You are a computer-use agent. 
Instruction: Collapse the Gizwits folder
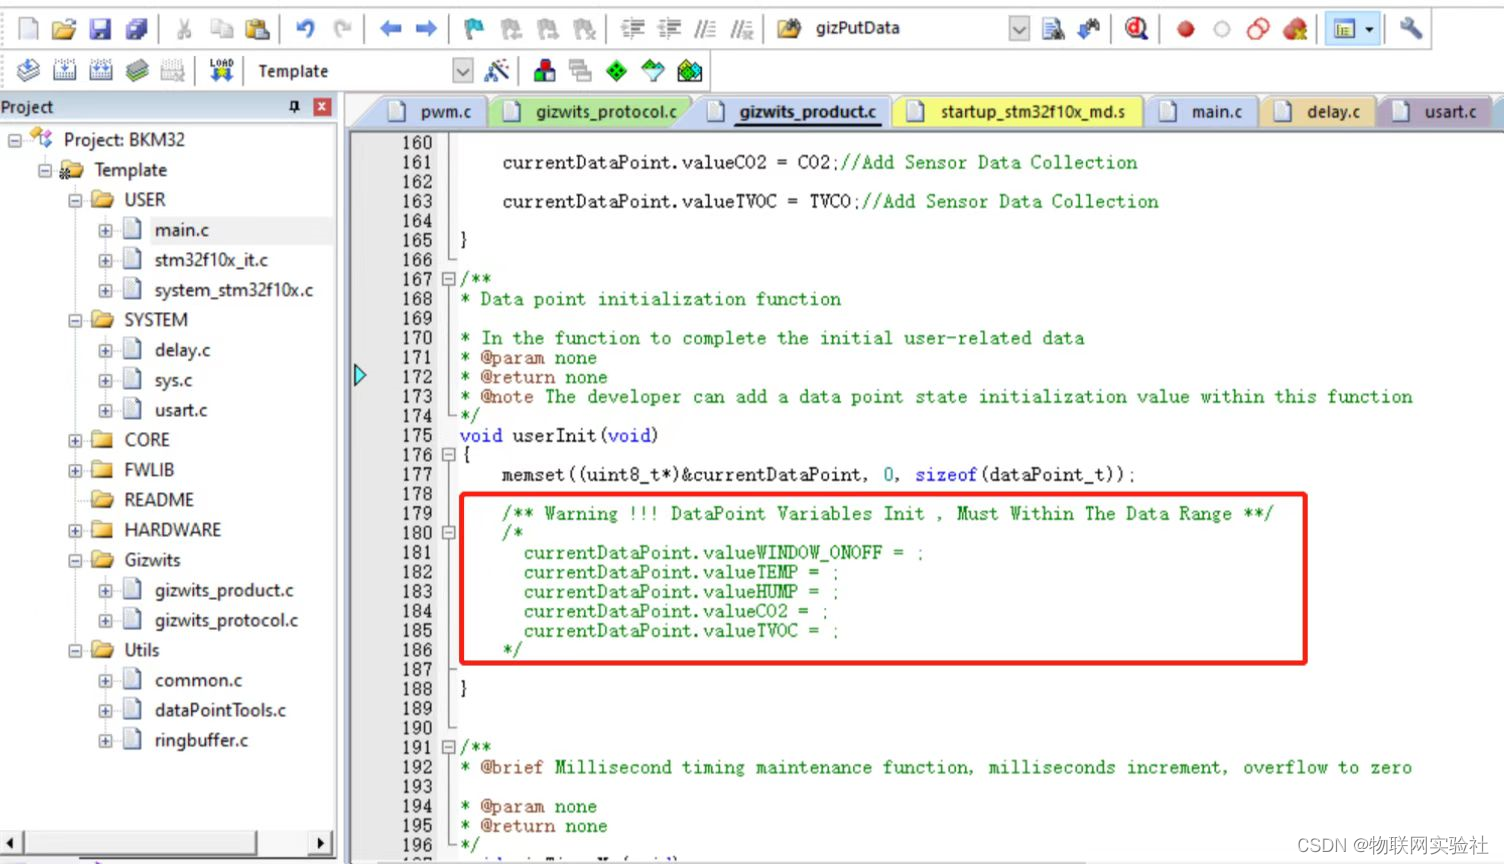(x=75, y=560)
